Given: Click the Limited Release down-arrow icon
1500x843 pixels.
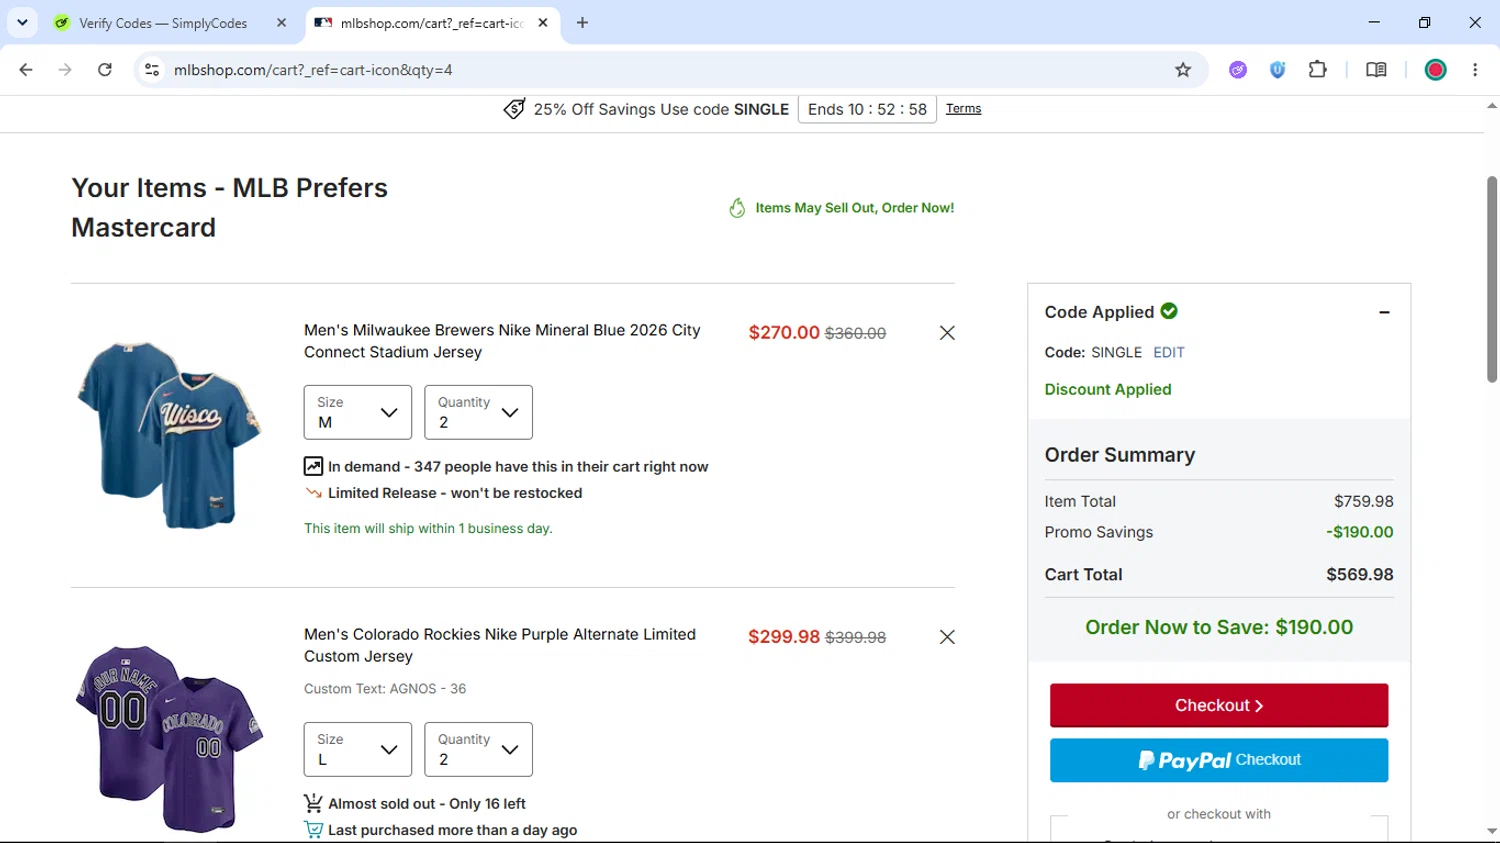Looking at the screenshot, I should coord(314,493).
